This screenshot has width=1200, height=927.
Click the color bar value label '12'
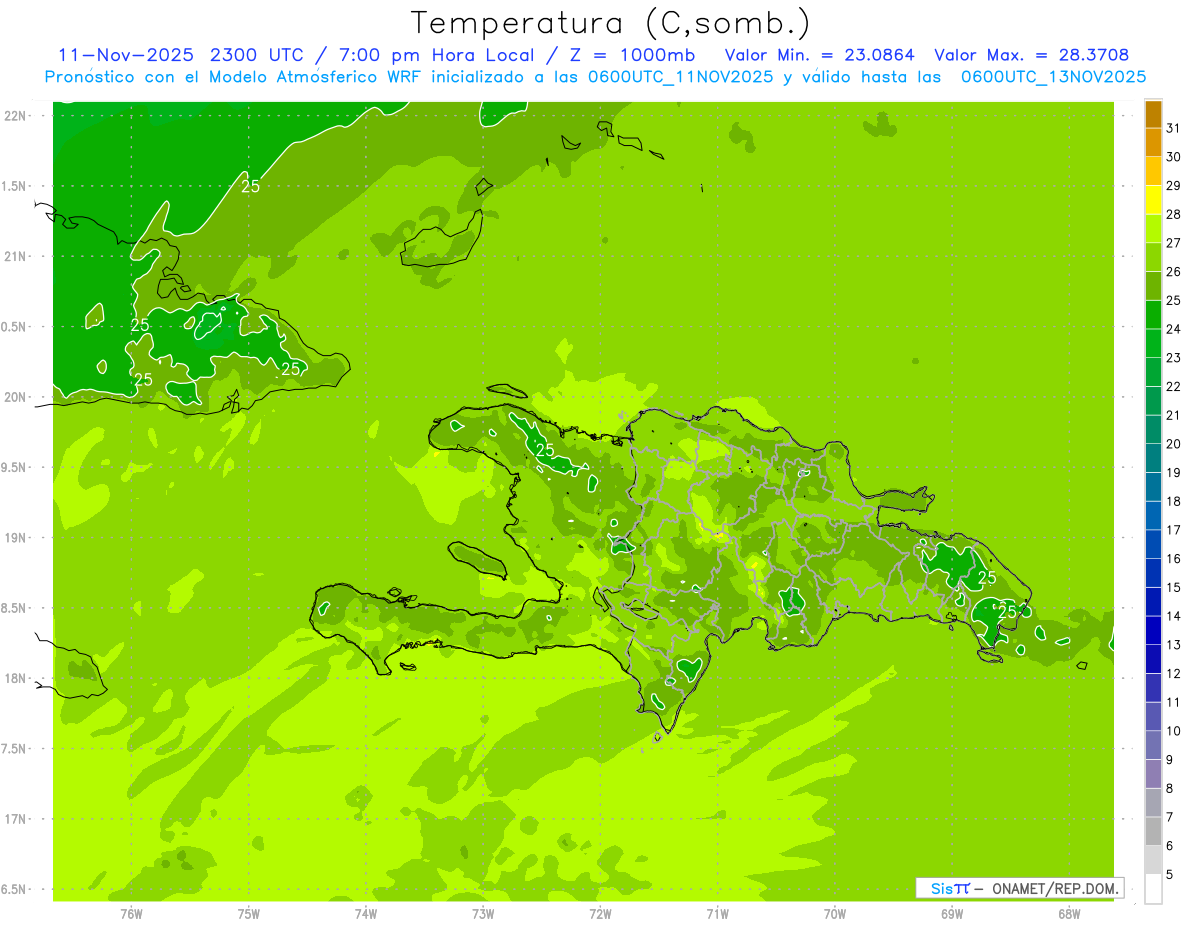click(1174, 673)
